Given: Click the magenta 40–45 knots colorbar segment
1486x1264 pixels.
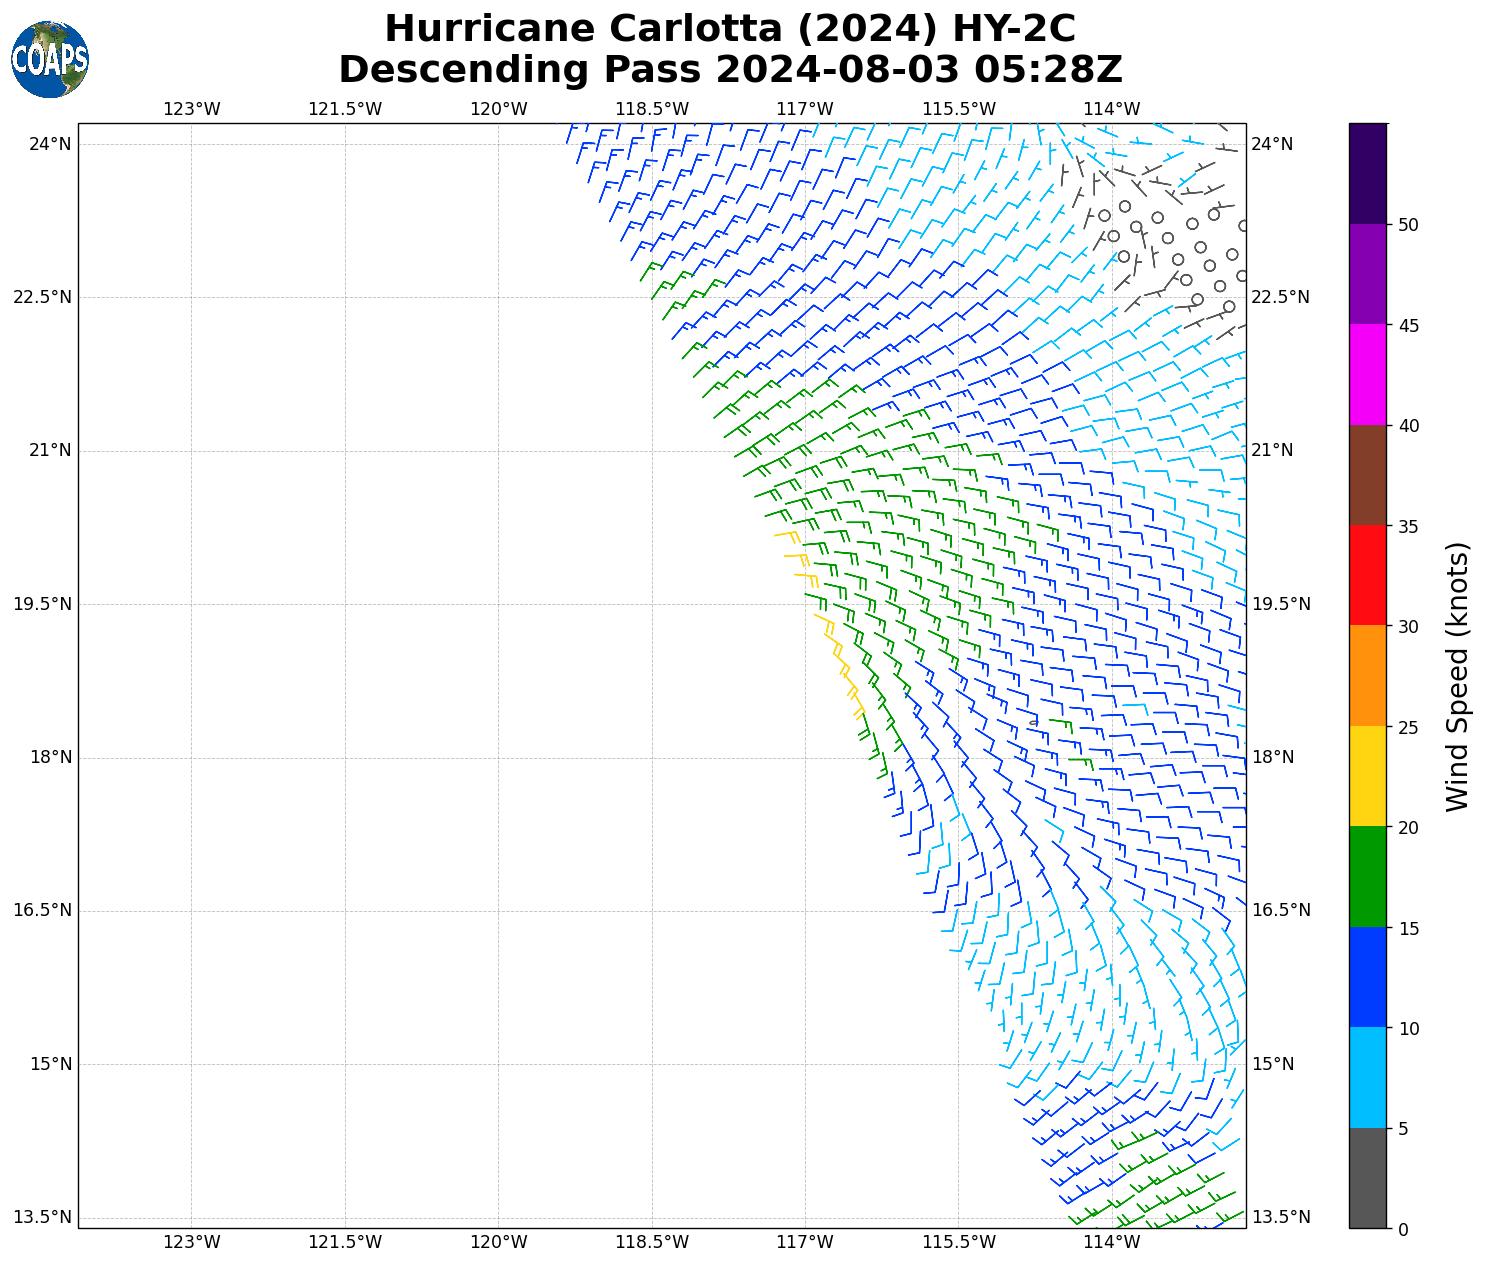Looking at the screenshot, I should (1367, 374).
